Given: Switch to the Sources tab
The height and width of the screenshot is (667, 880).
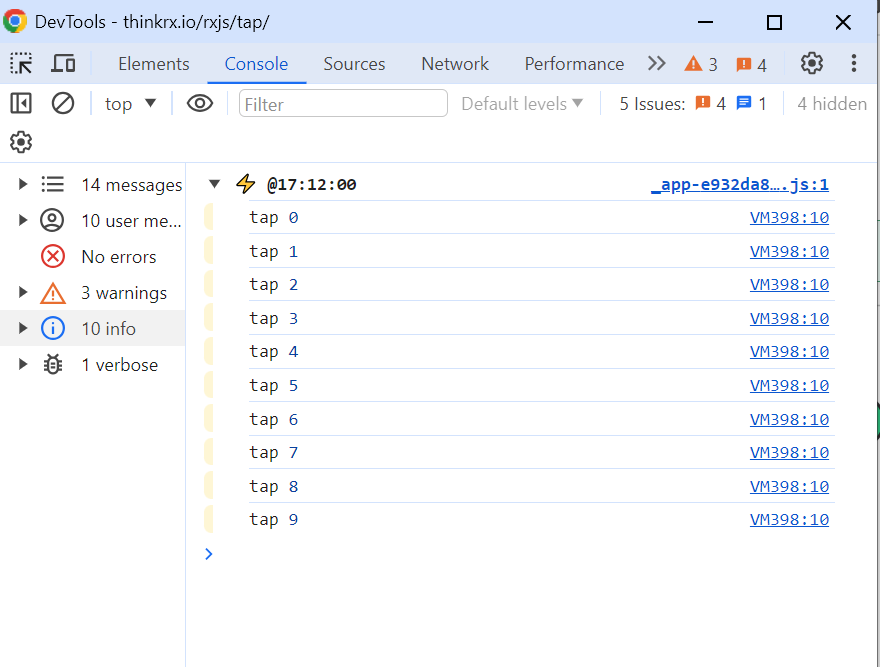Looking at the screenshot, I should point(354,63).
